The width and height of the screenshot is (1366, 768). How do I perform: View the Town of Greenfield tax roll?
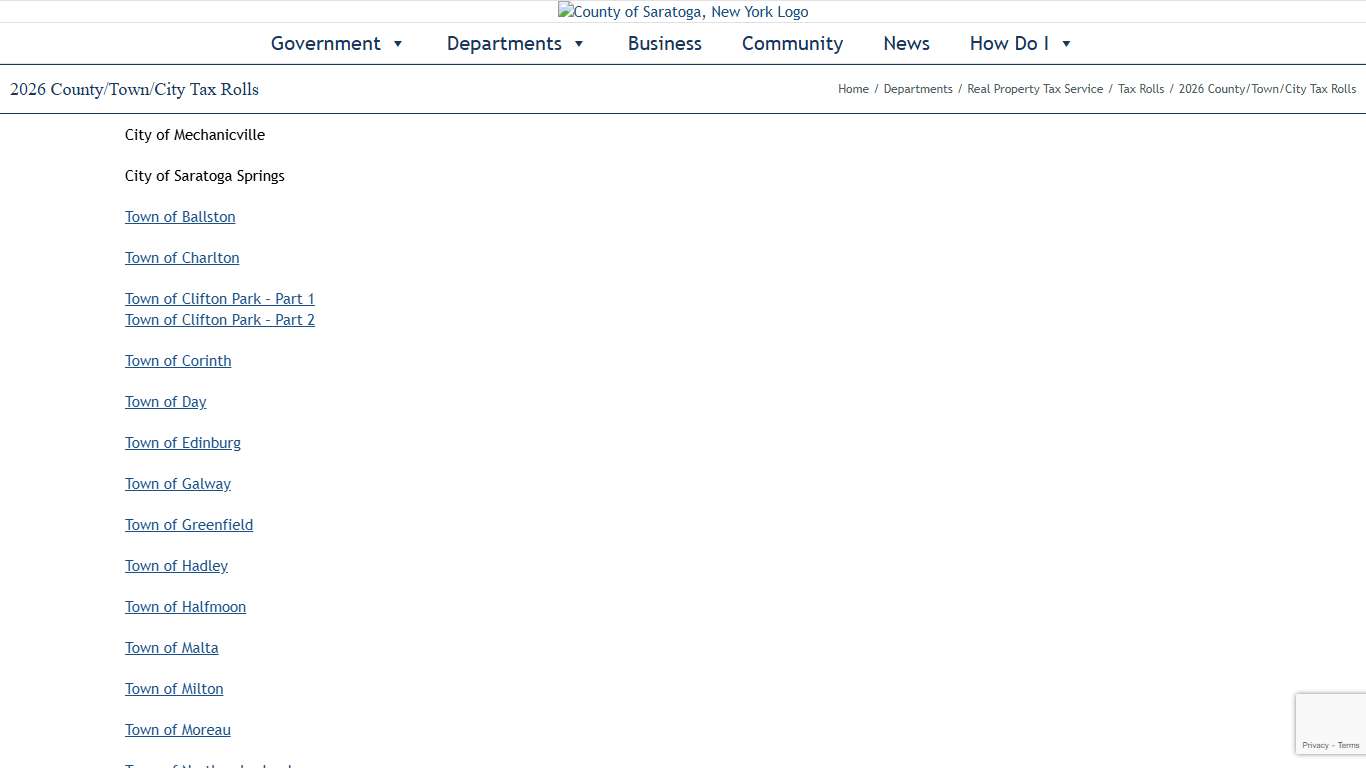[189, 525]
